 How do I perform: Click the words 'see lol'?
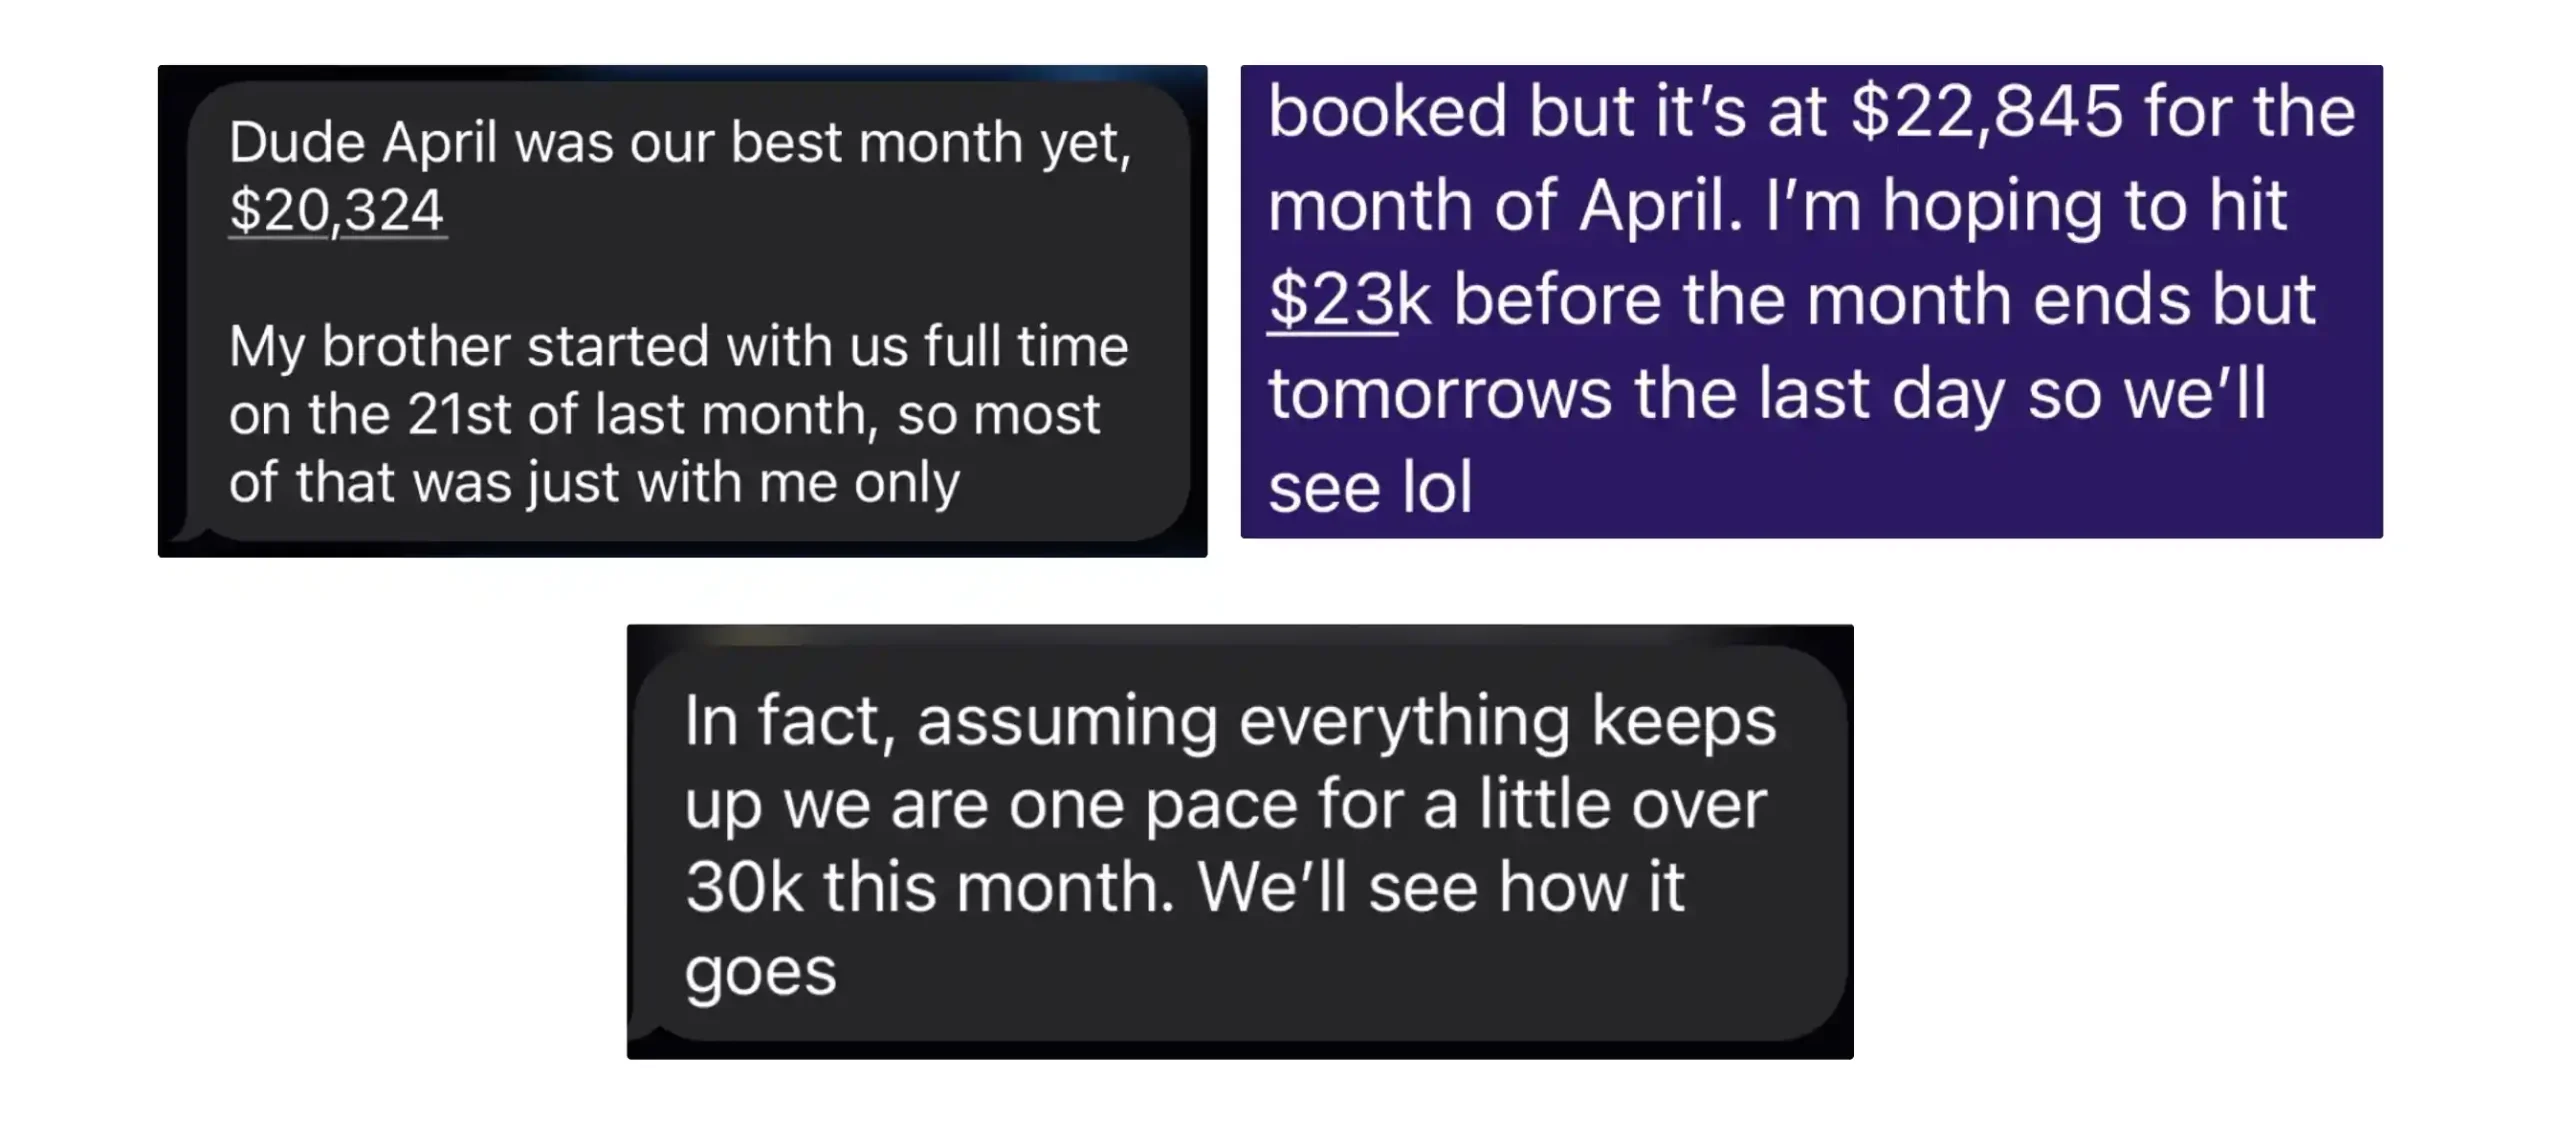[1370, 489]
